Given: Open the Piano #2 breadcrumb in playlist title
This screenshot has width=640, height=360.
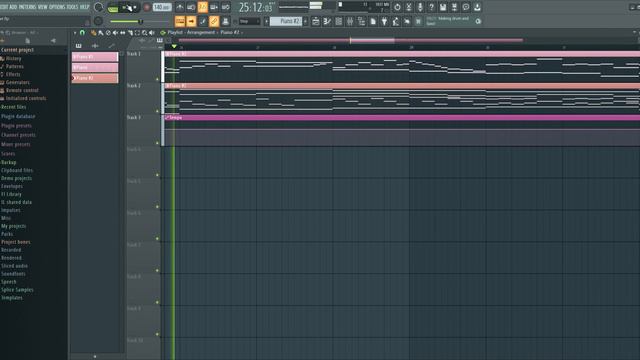Looking at the screenshot, I should [x=230, y=32].
